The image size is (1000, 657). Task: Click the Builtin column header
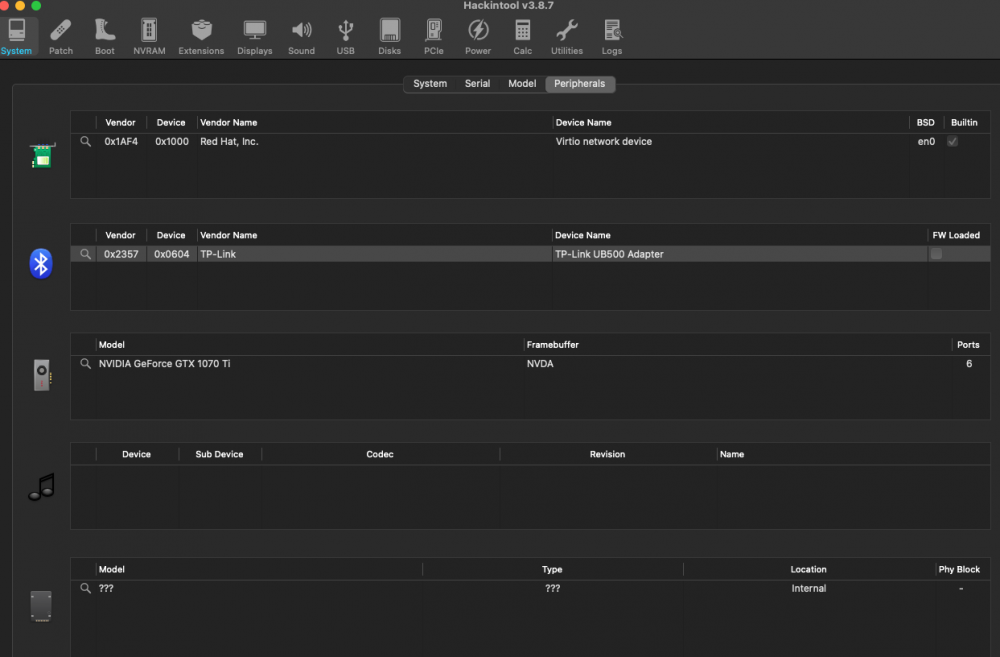coord(964,122)
